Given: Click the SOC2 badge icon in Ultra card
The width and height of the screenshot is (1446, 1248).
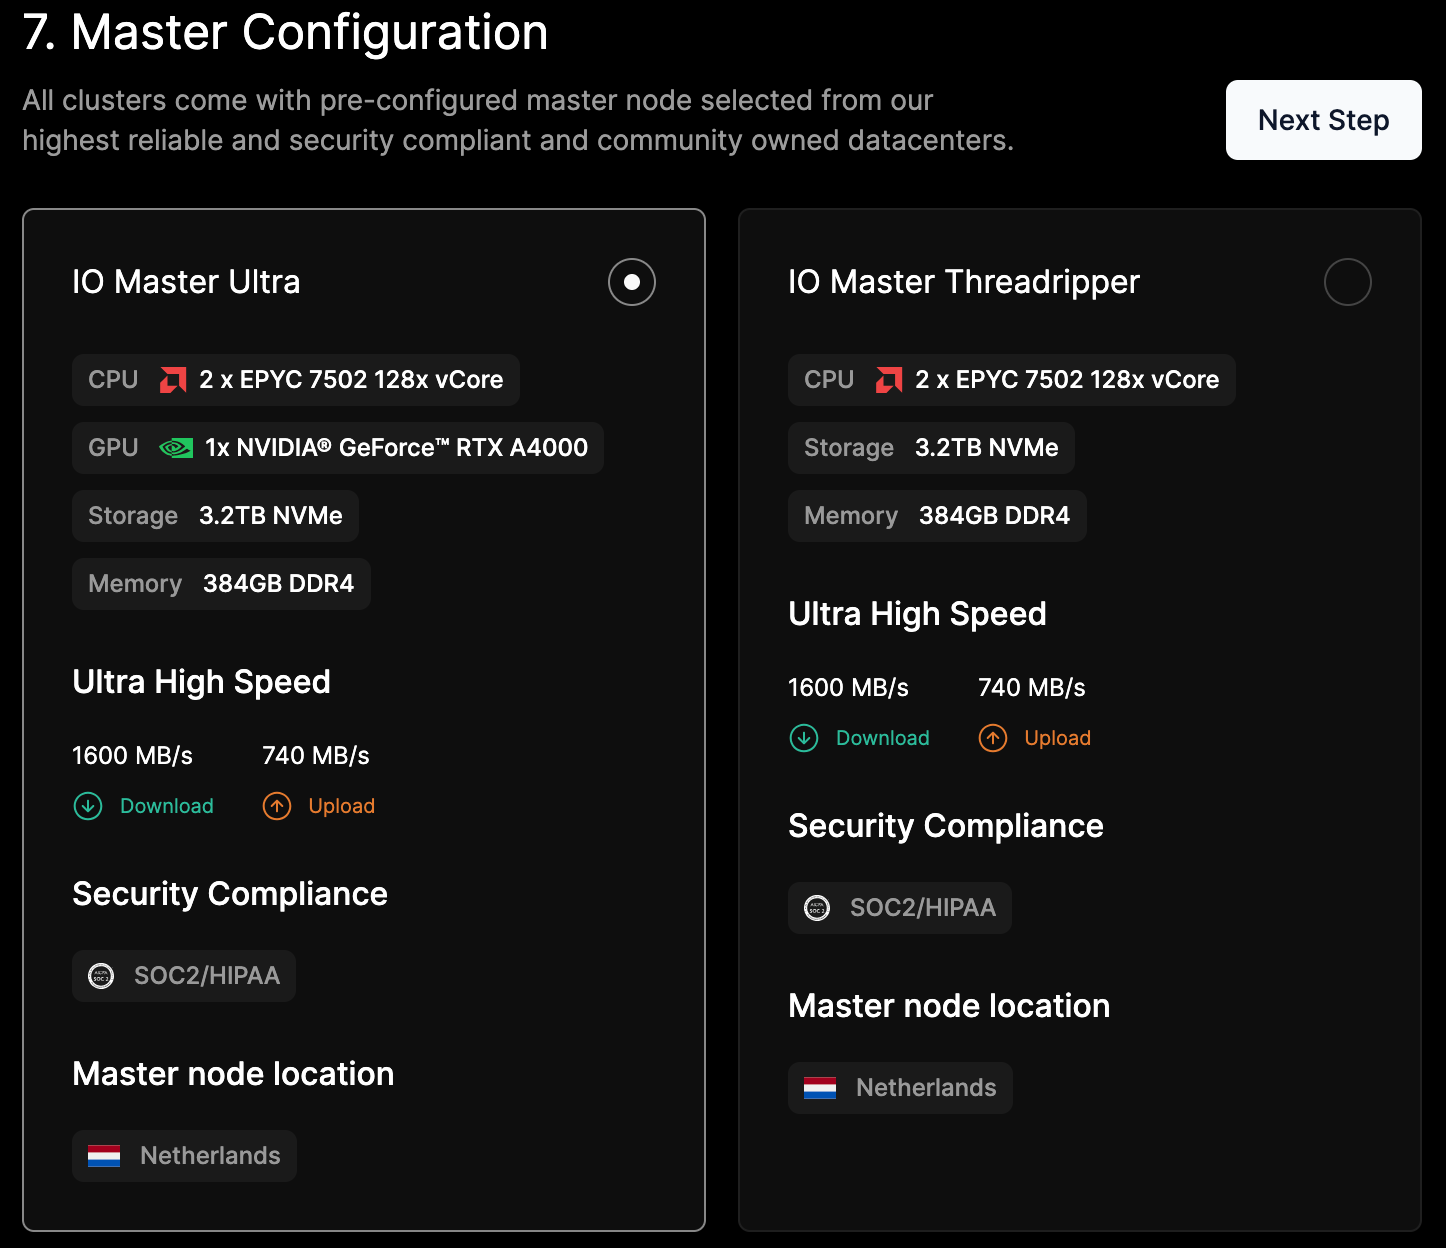Looking at the screenshot, I should 101,976.
